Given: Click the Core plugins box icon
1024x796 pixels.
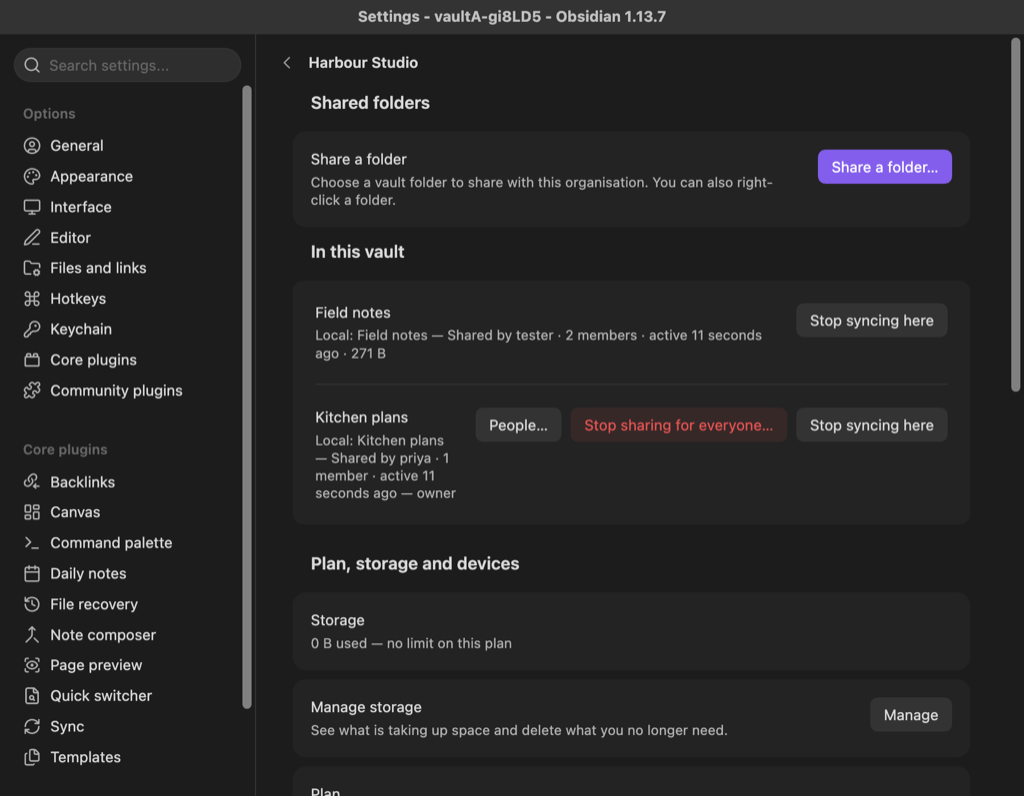Looking at the screenshot, I should tap(32, 360).
